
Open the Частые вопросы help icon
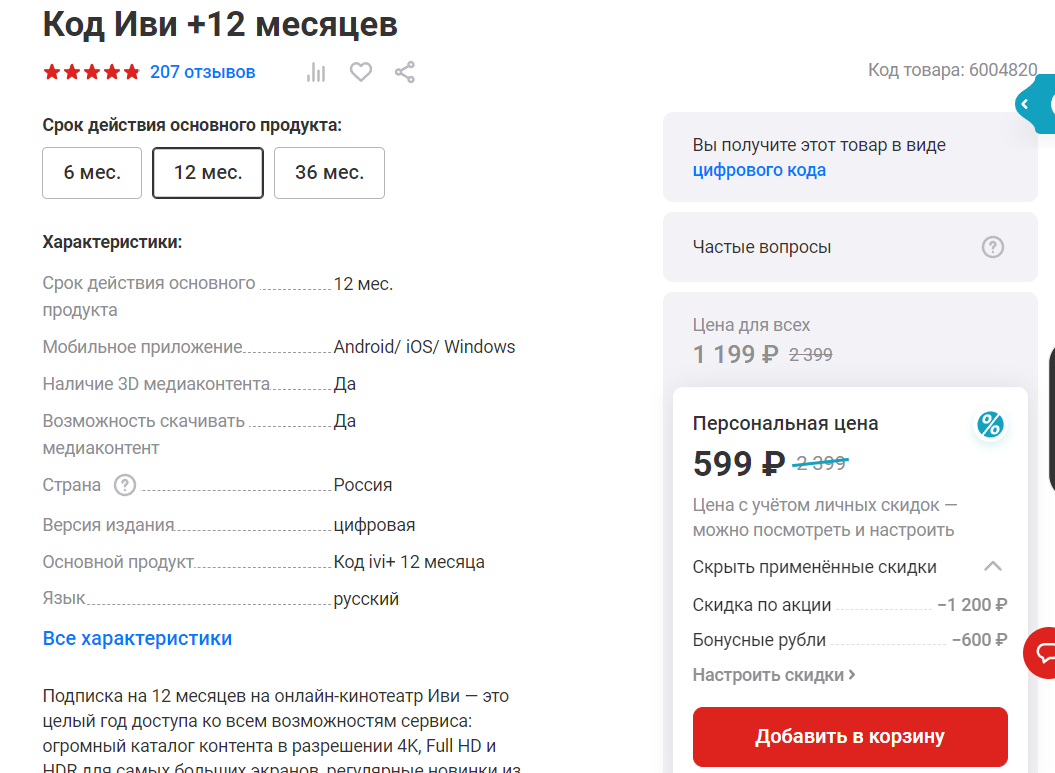pos(992,247)
